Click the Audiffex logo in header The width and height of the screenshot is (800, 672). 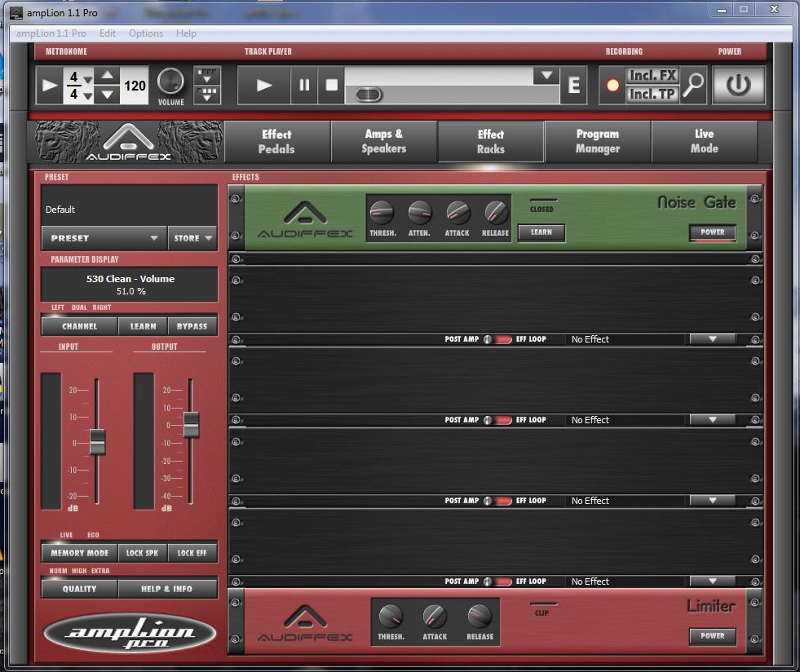(128, 142)
